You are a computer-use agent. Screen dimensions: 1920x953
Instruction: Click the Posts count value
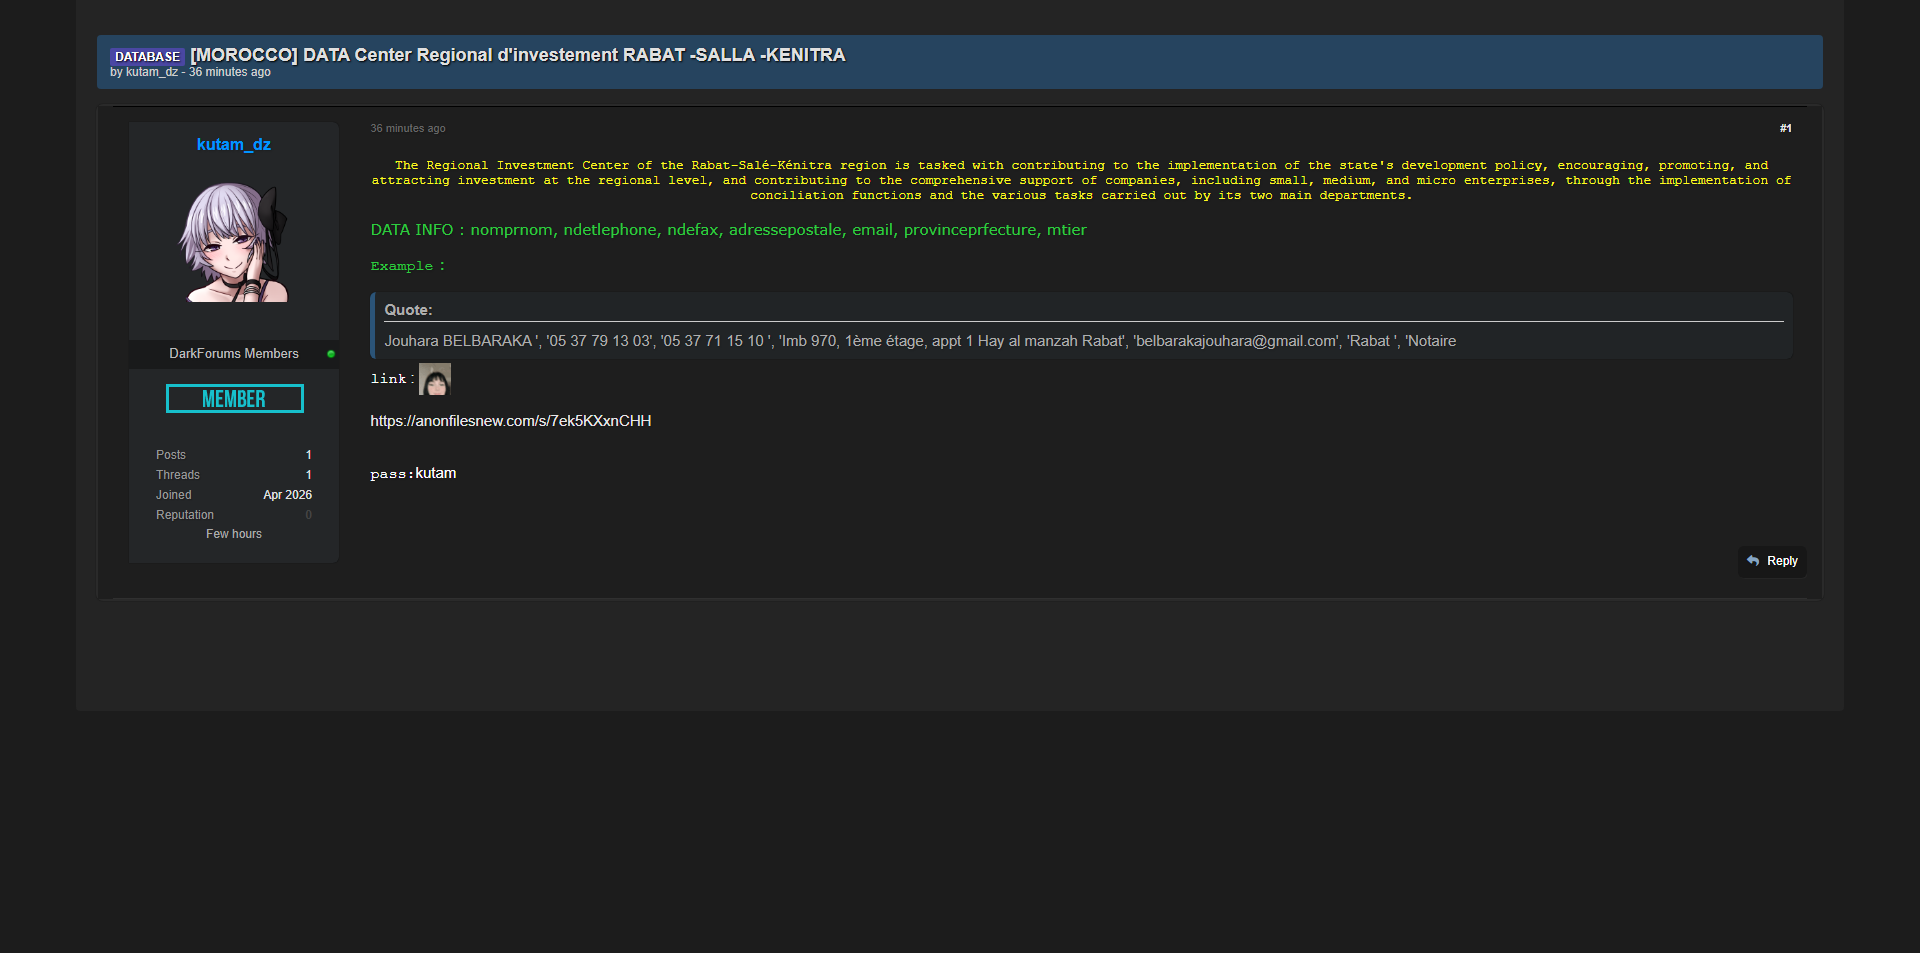point(308,455)
